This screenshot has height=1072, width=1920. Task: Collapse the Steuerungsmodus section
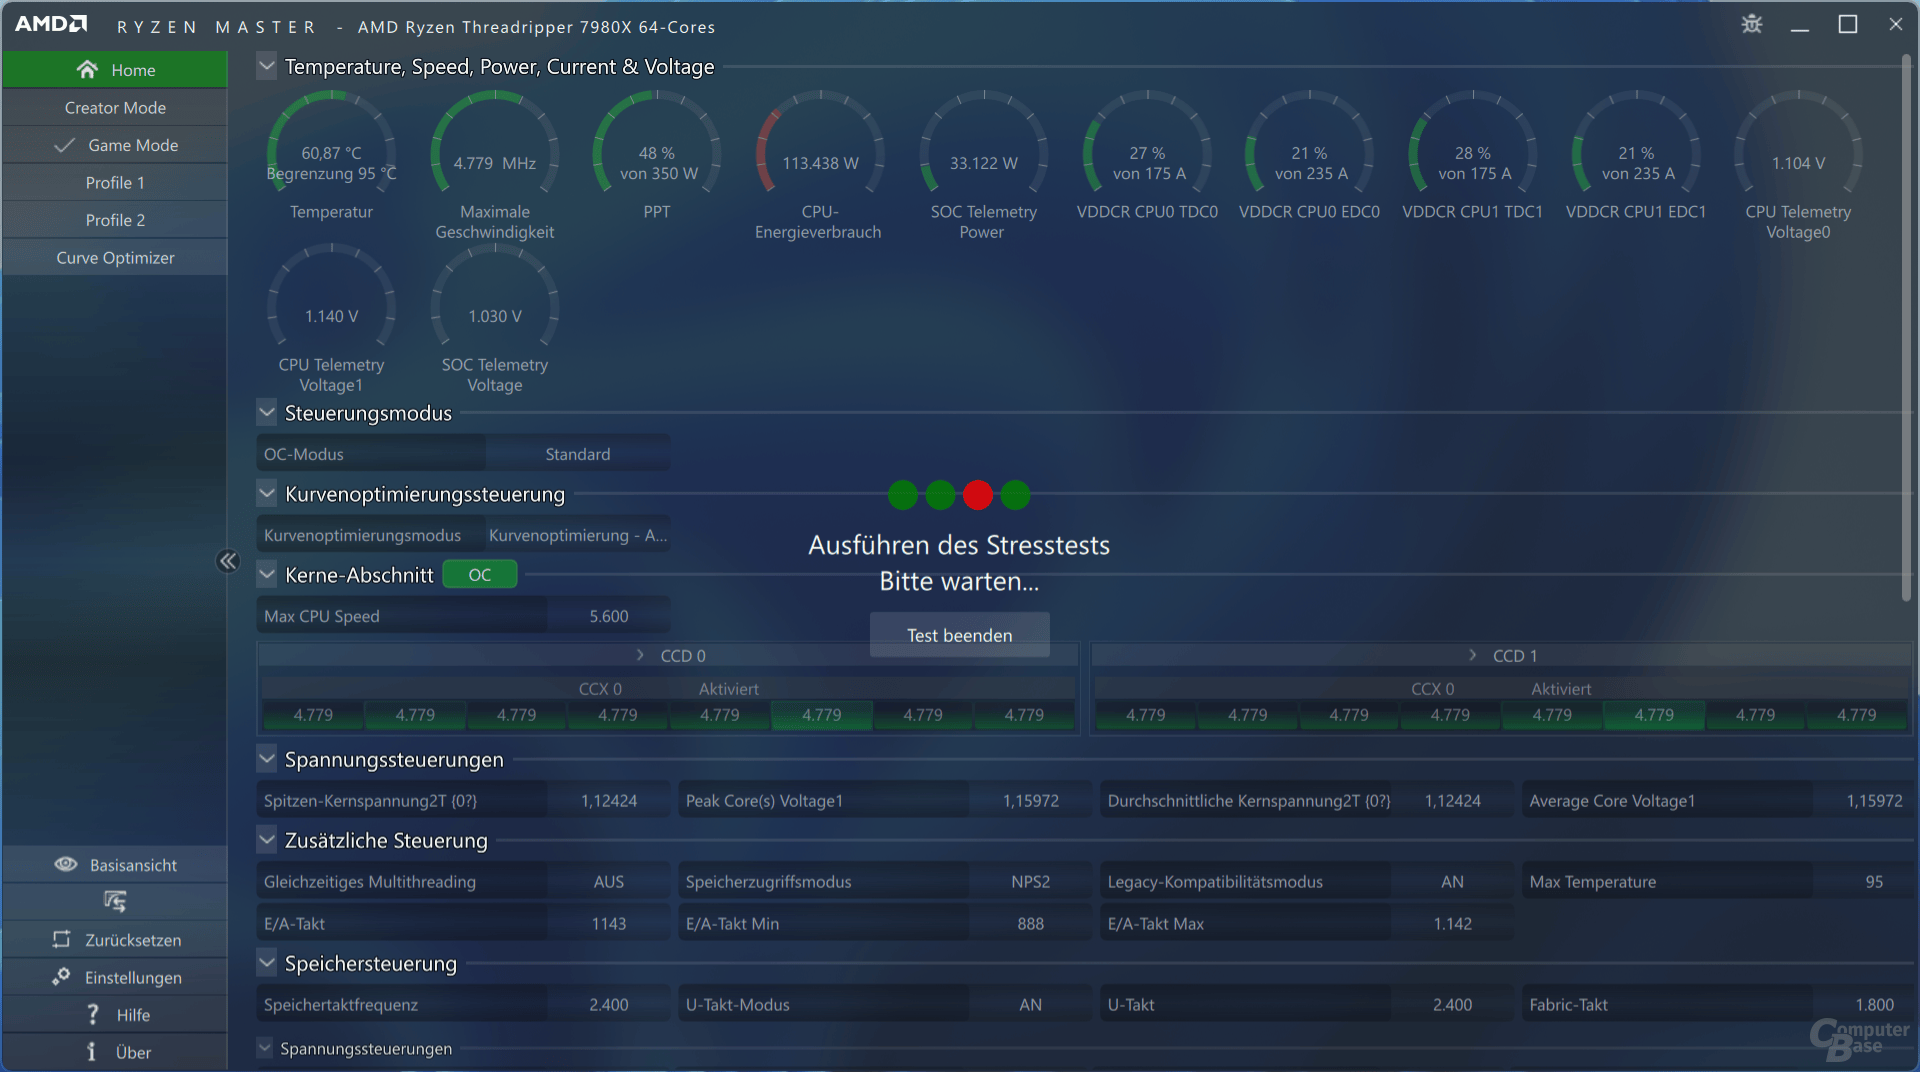266,413
